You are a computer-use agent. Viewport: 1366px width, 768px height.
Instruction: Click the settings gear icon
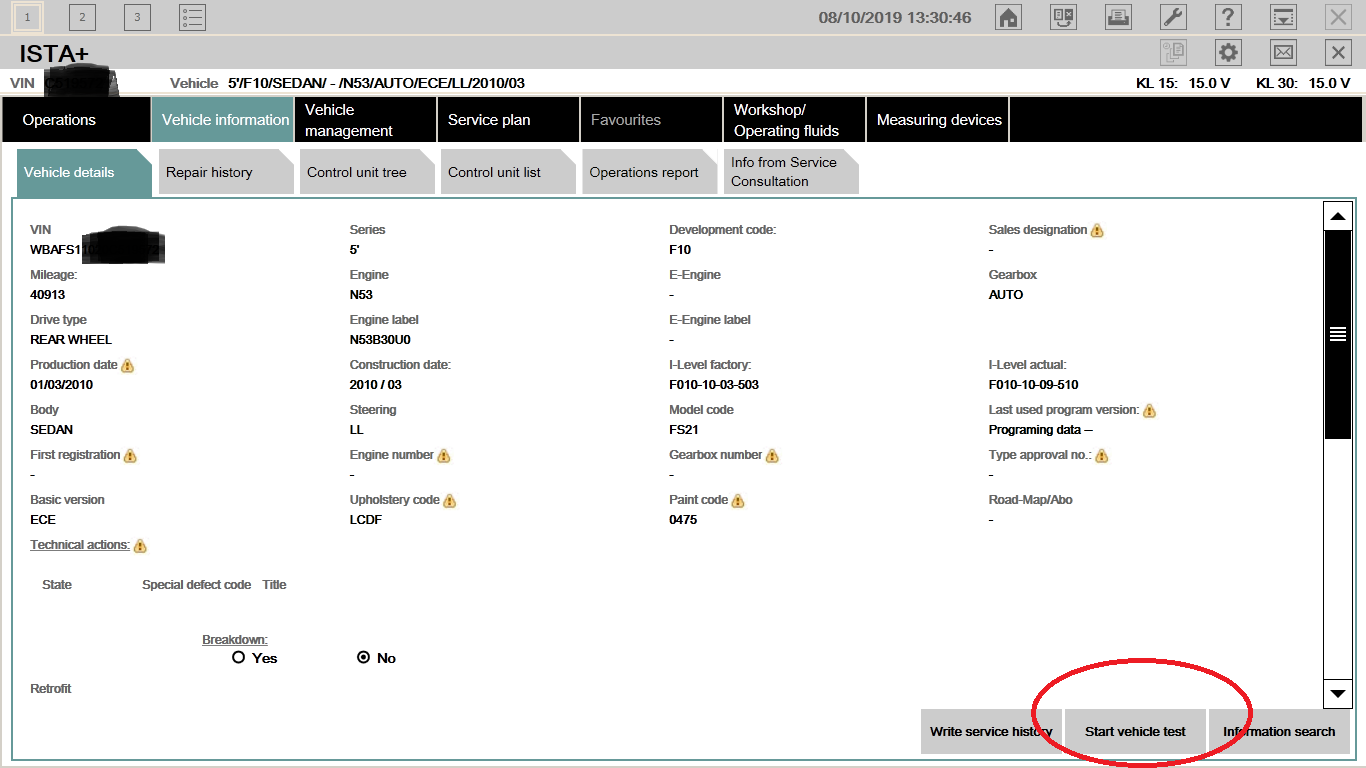1228,53
